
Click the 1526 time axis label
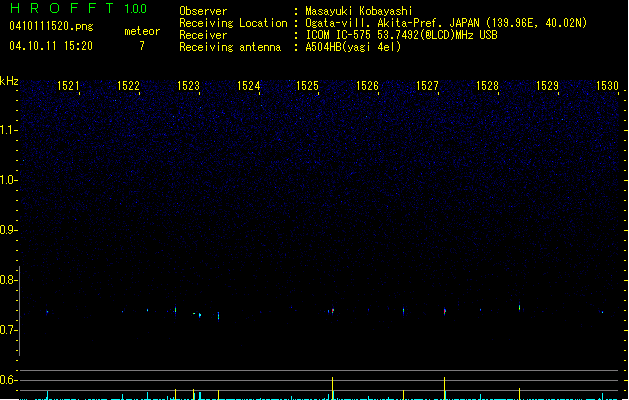pyautogui.click(x=367, y=86)
